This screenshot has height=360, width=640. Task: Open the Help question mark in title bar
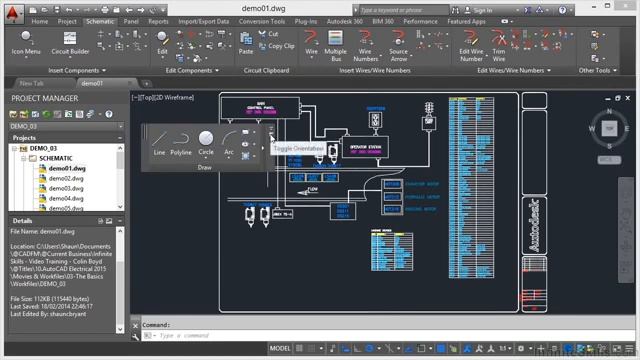tap(562, 10)
